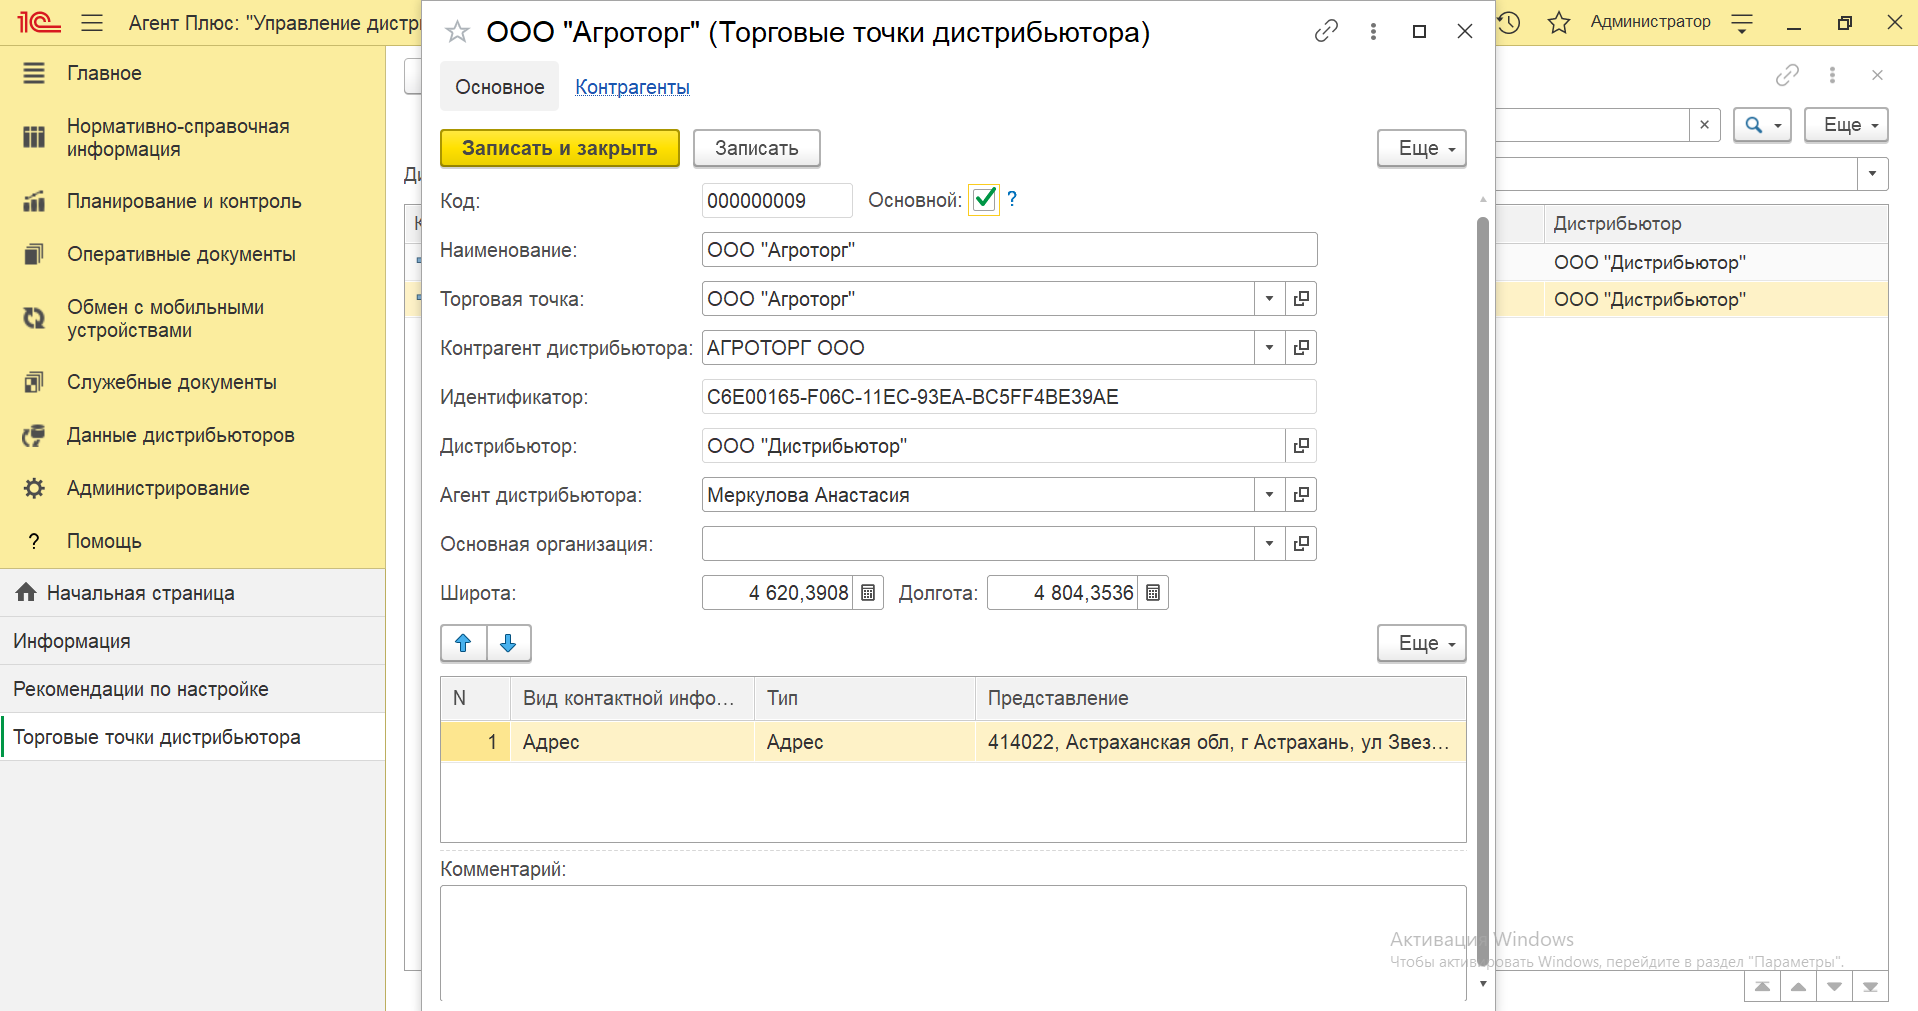Add dialog to favorites with star icon
Image resolution: width=1918 pixels, height=1011 pixels.
click(x=457, y=32)
